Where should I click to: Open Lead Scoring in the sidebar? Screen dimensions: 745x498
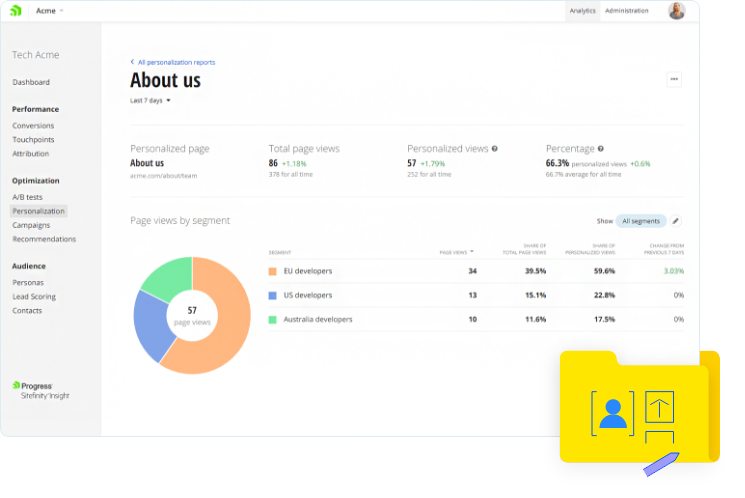(34, 297)
